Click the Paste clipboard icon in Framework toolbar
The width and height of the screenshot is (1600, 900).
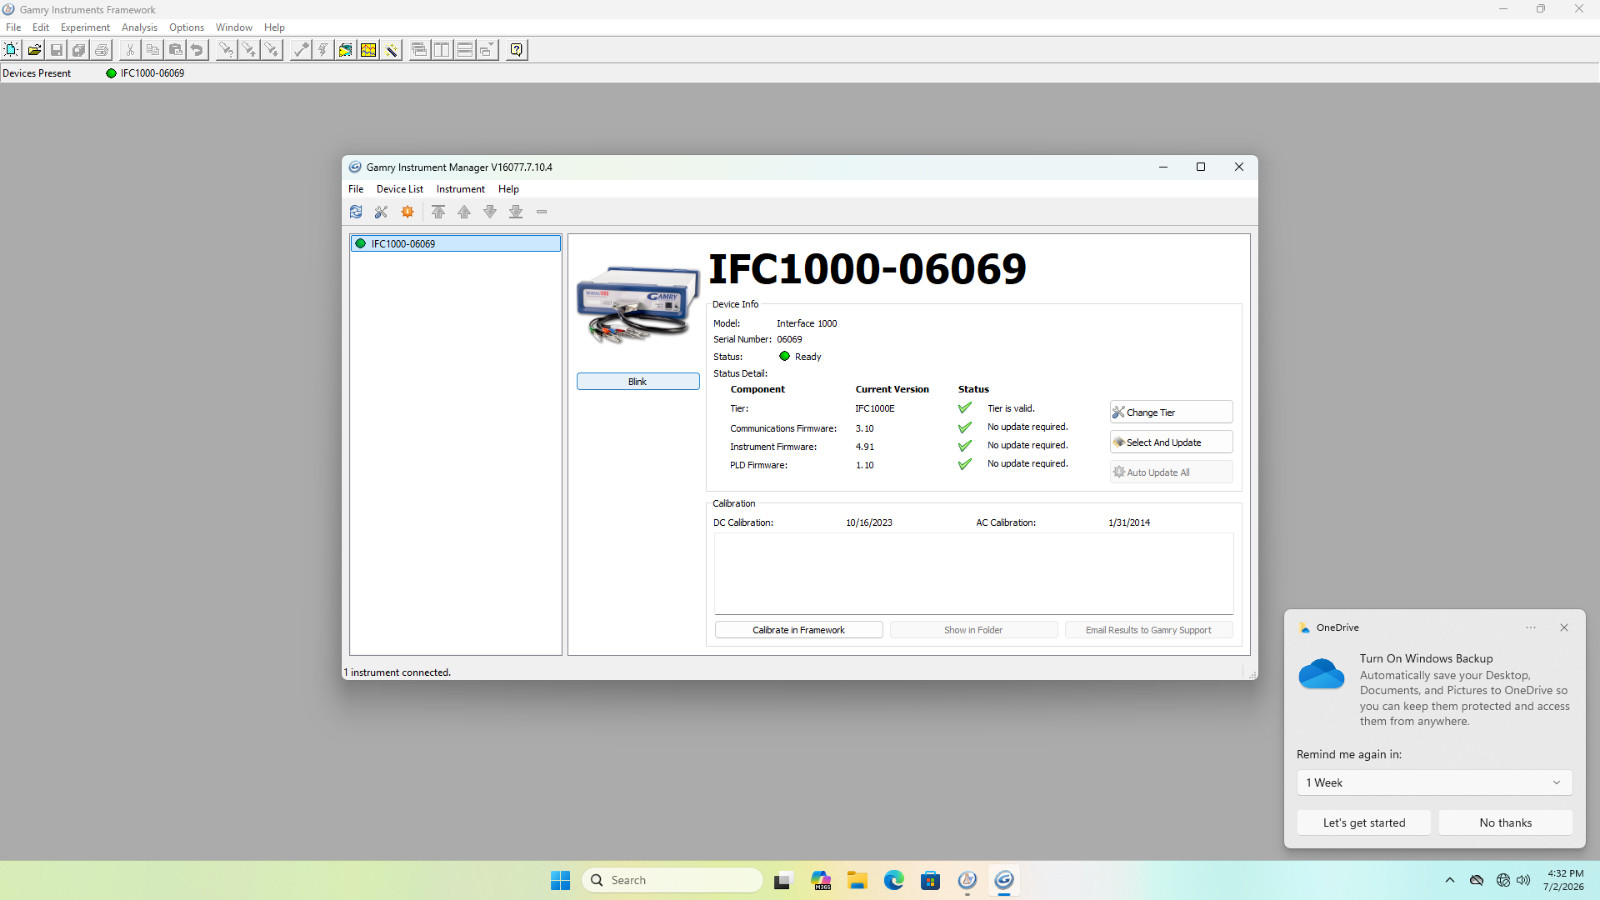(x=175, y=50)
